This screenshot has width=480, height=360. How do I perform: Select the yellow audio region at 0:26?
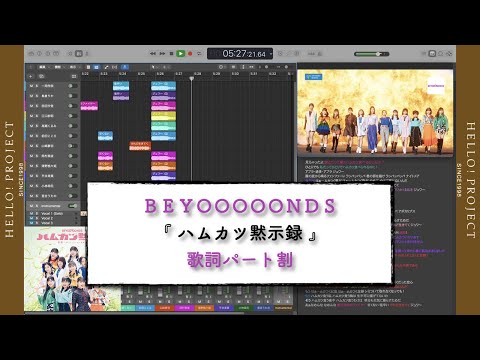click(163, 116)
